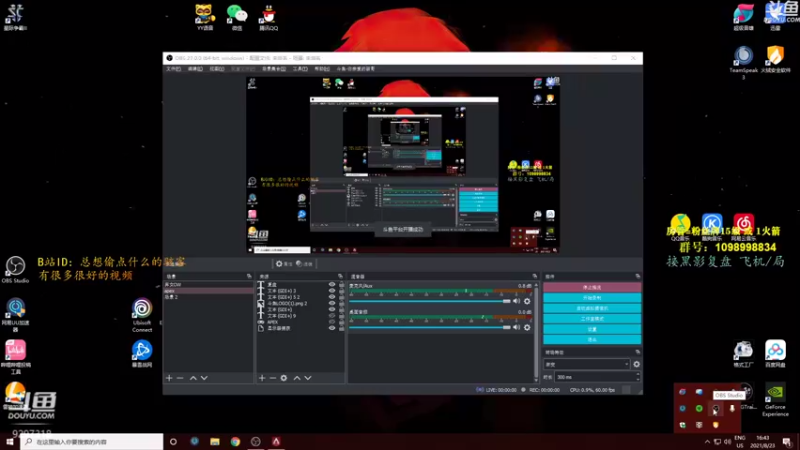
Task: Move the selected source up
Action: [x=297, y=378]
